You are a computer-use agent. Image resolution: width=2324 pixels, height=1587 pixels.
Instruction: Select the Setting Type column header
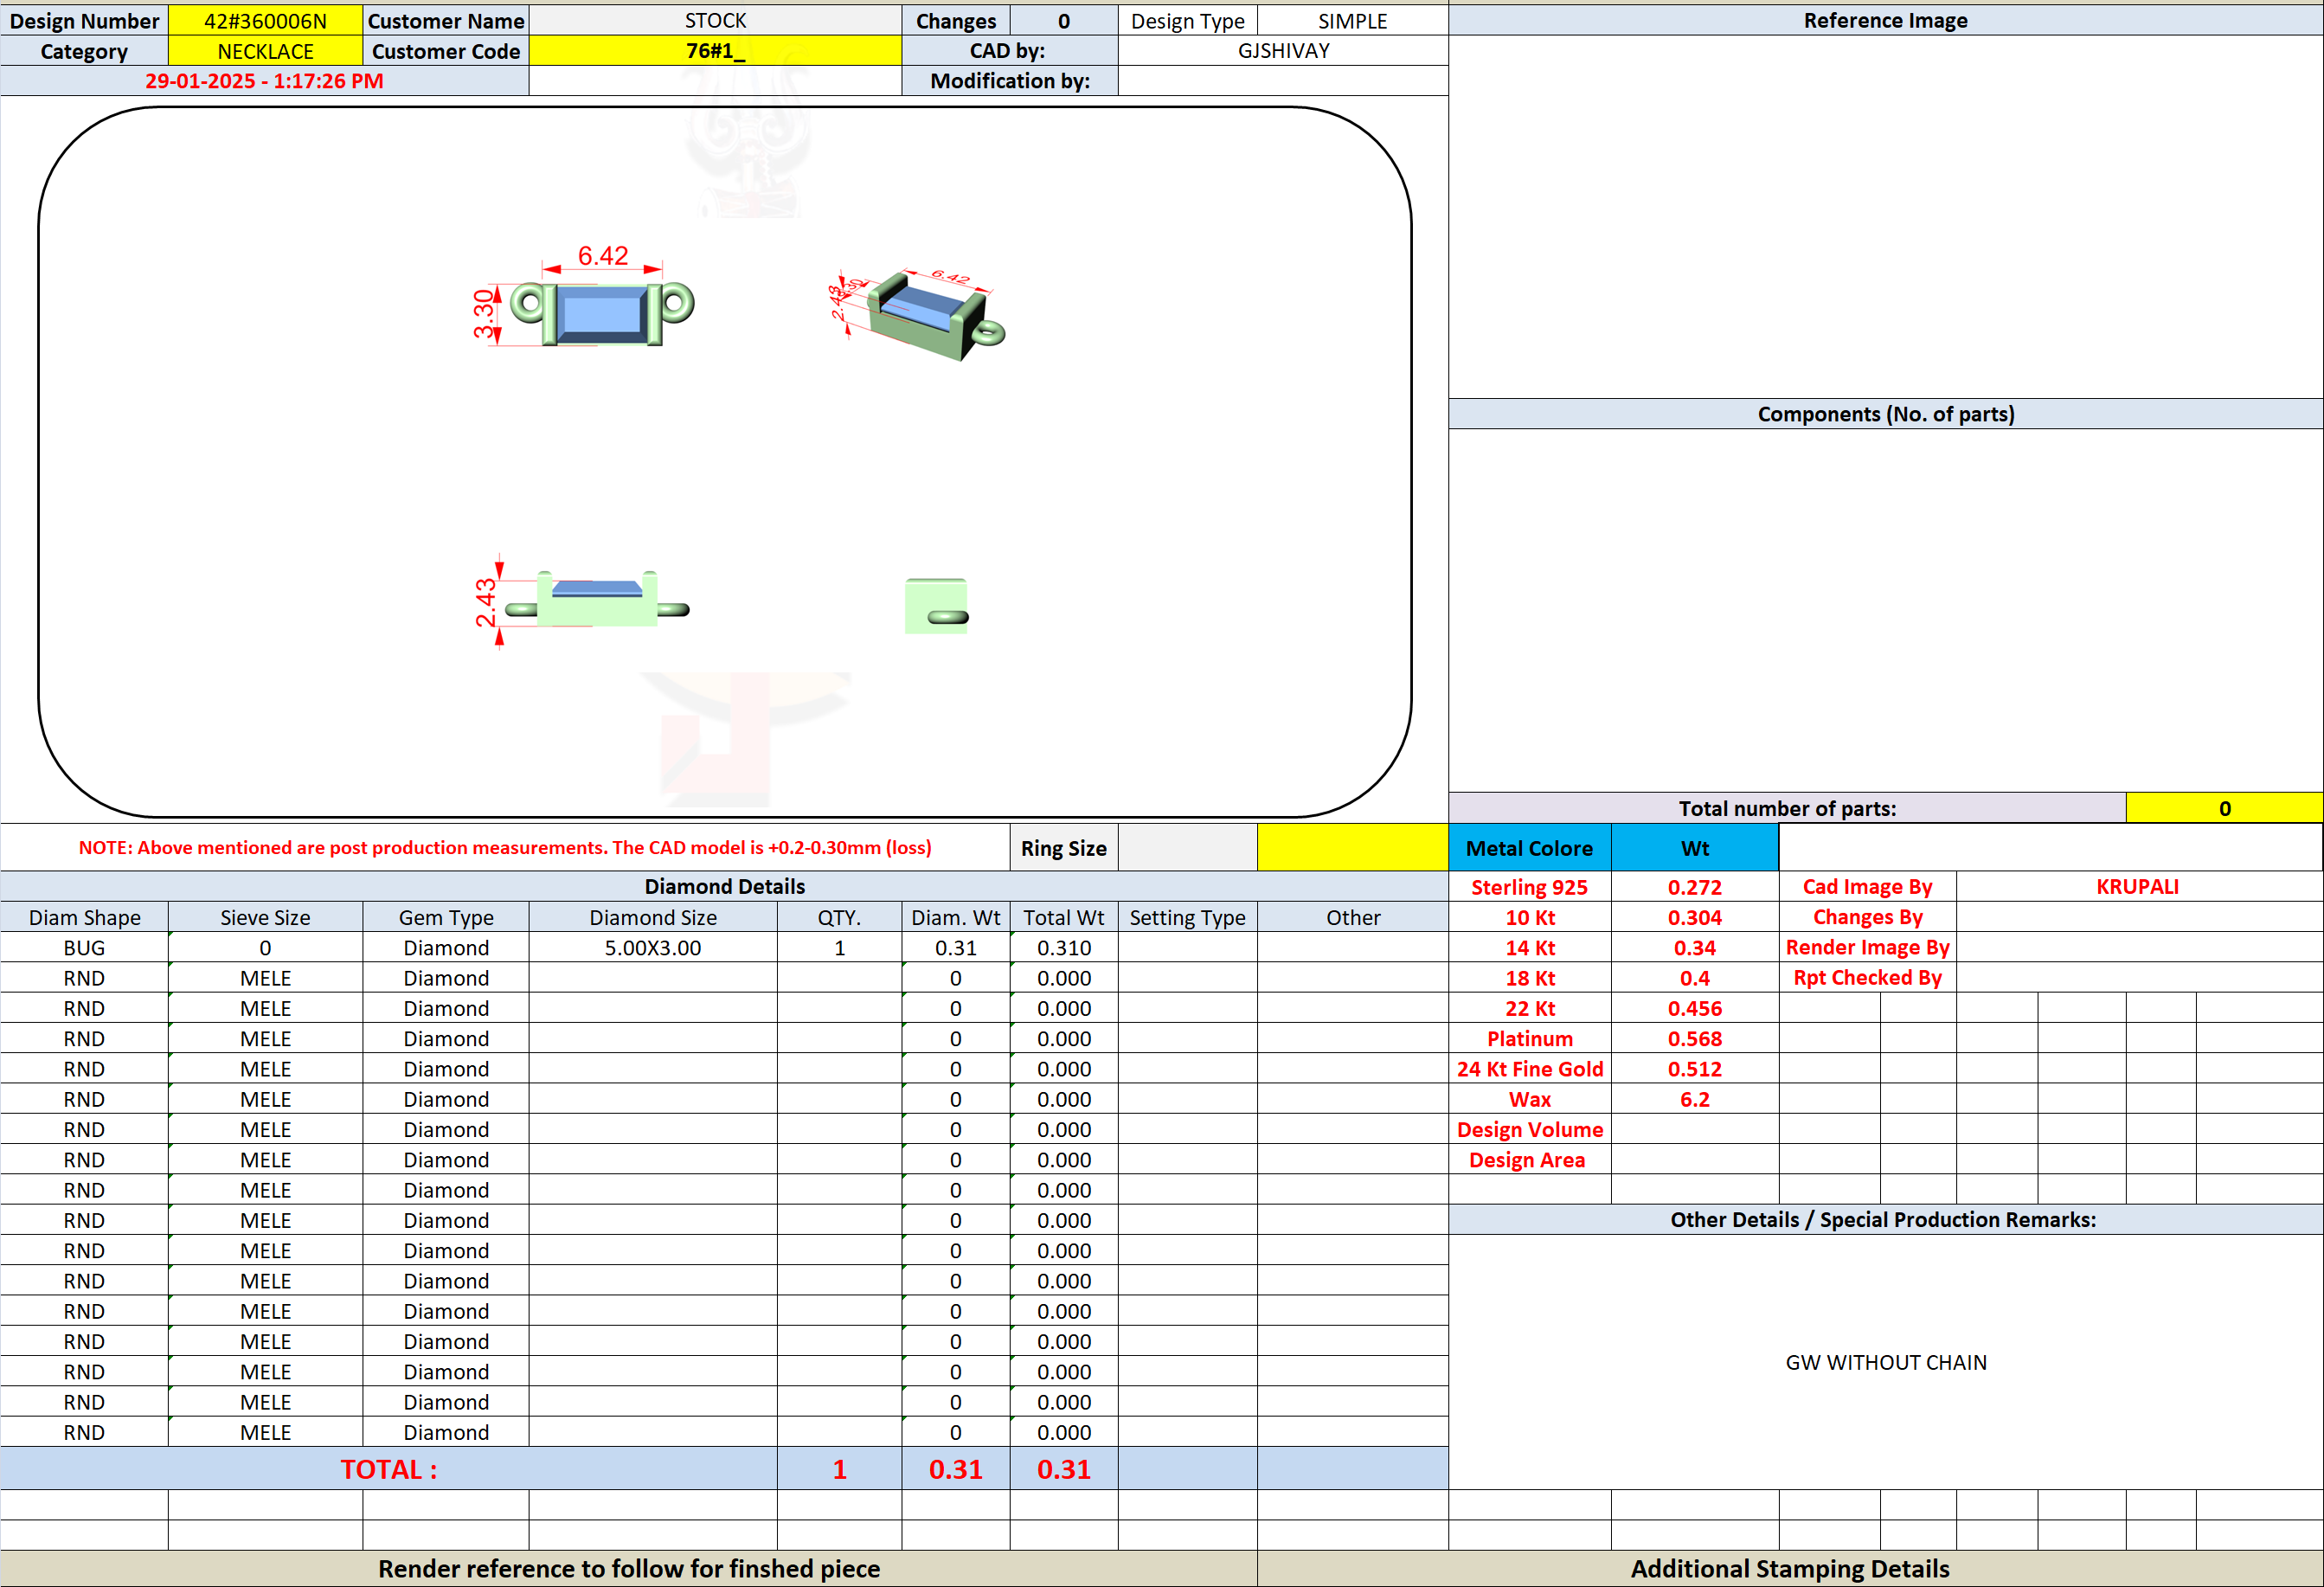click(1188, 917)
